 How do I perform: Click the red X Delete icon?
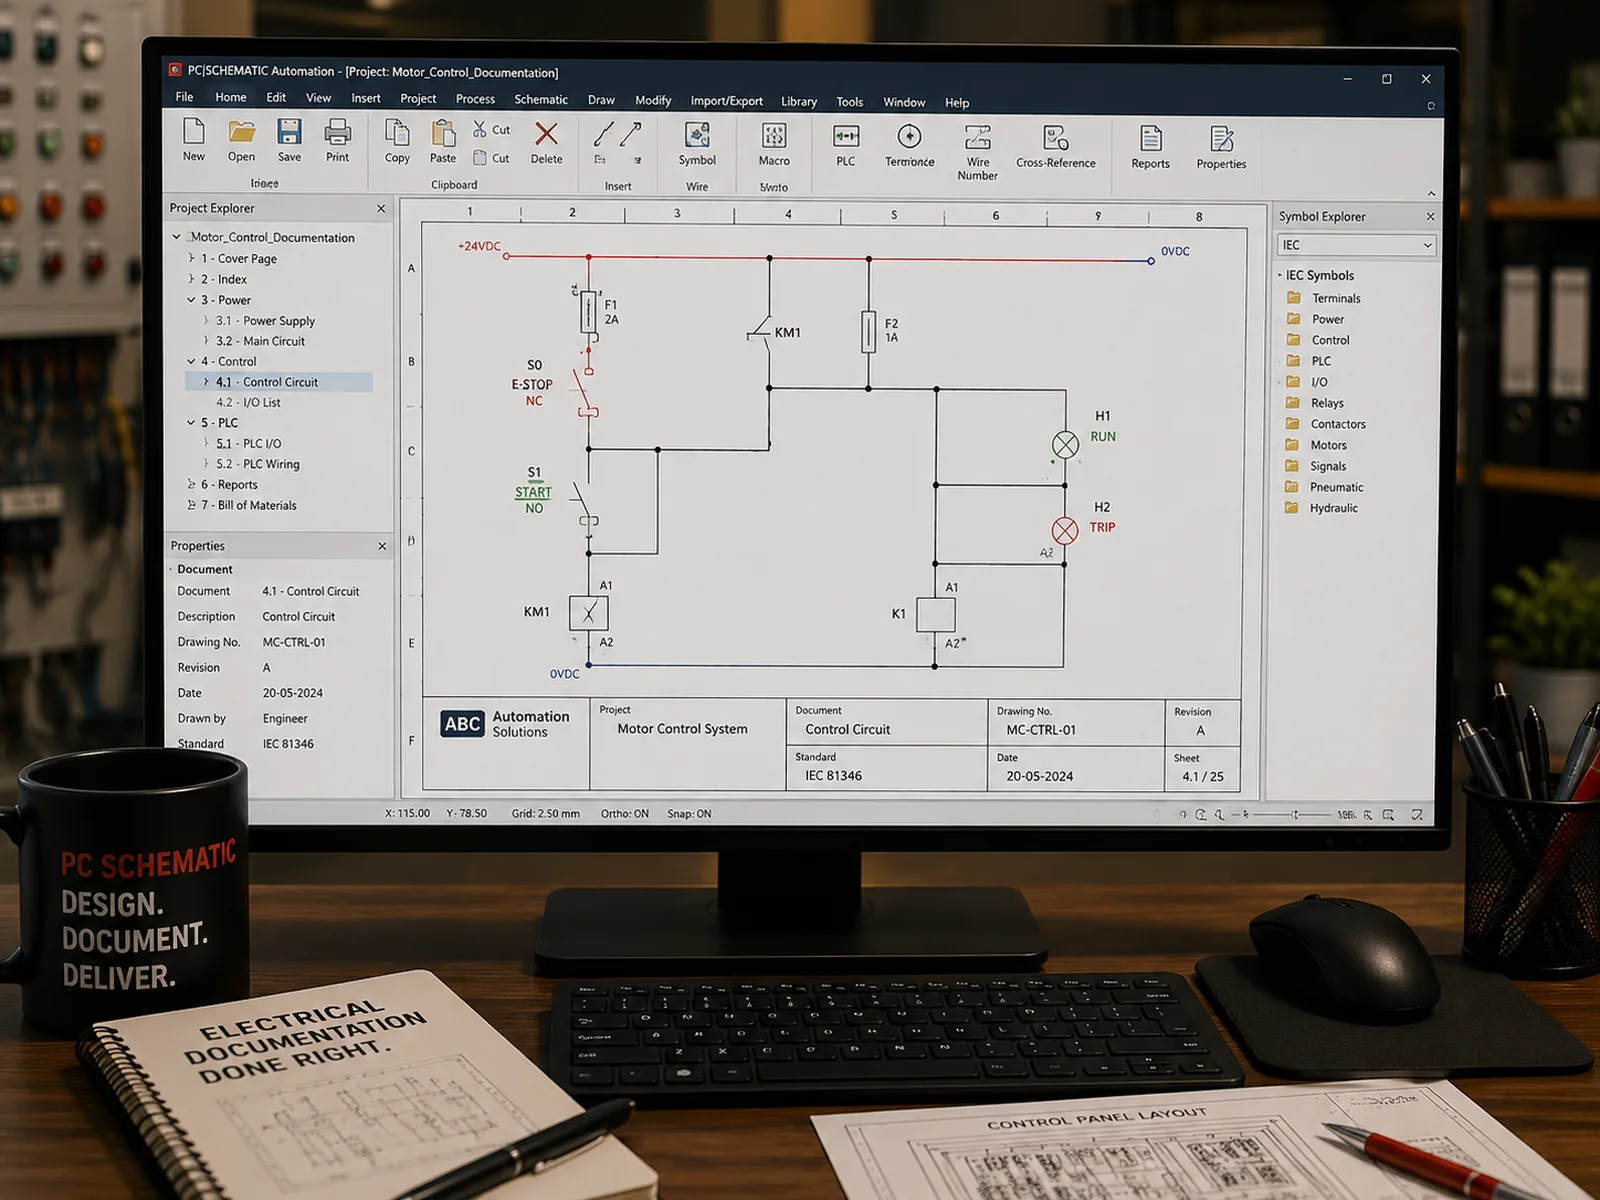(x=546, y=134)
